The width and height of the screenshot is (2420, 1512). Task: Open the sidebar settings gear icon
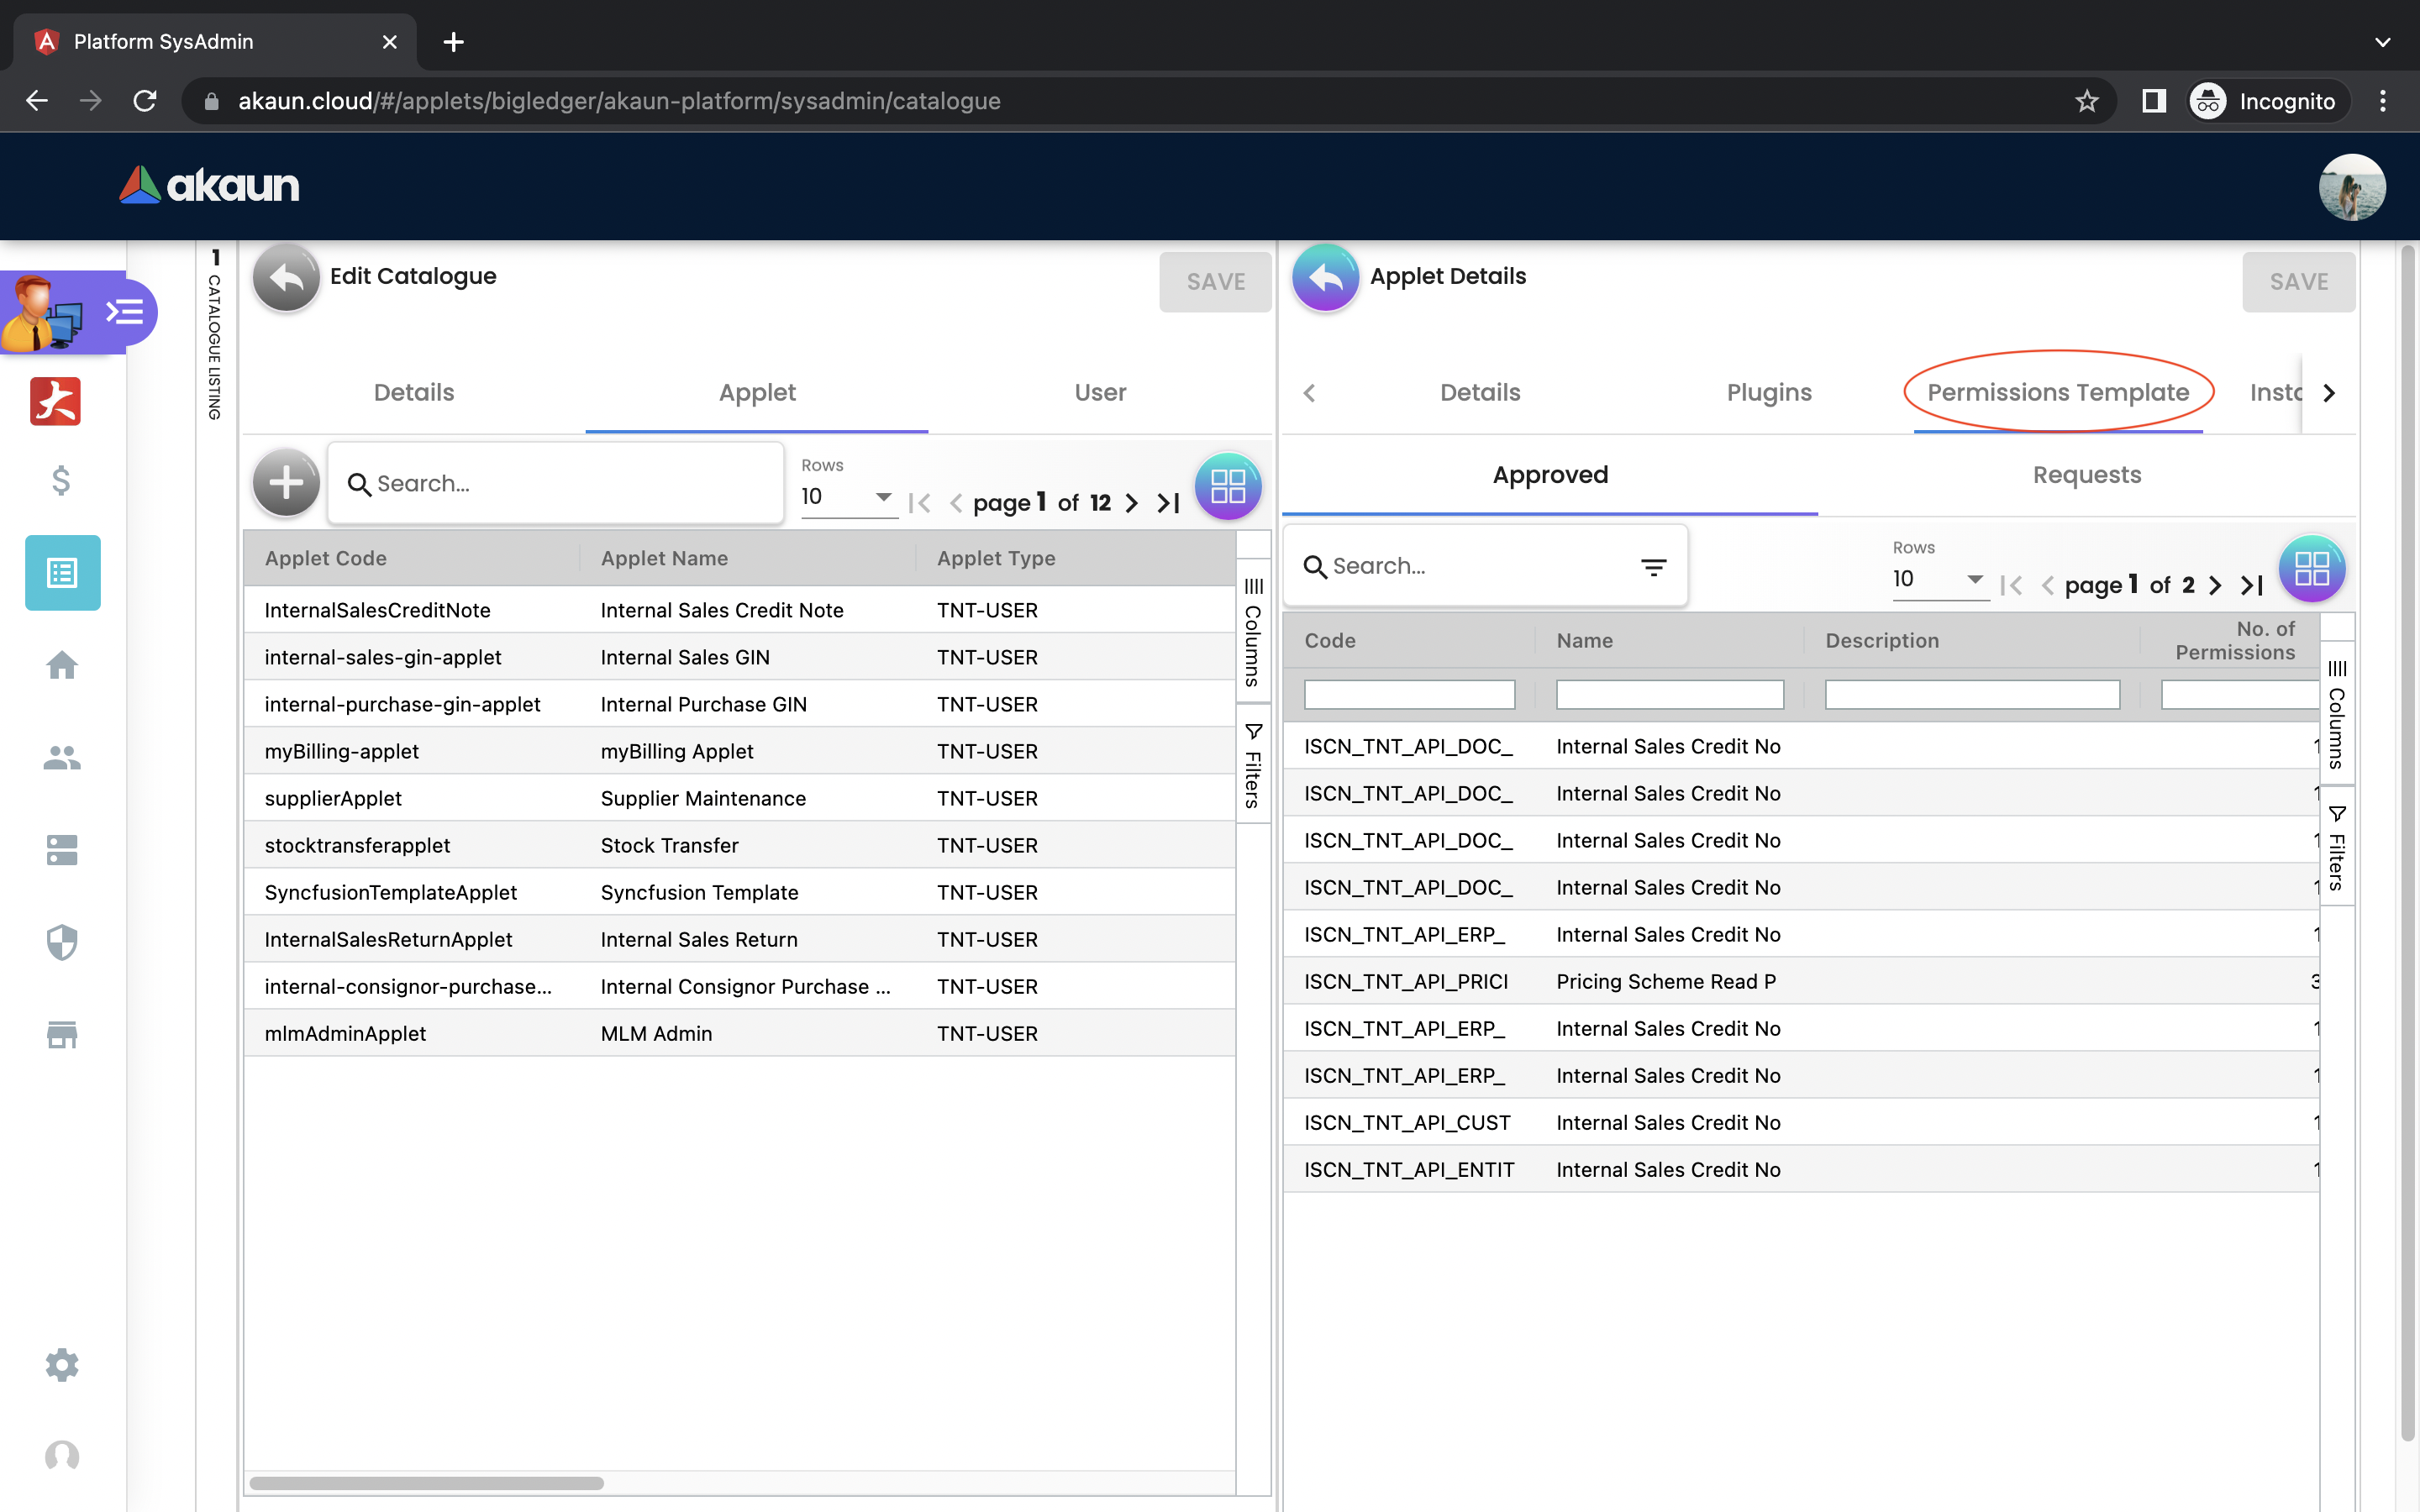pos(62,1364)
